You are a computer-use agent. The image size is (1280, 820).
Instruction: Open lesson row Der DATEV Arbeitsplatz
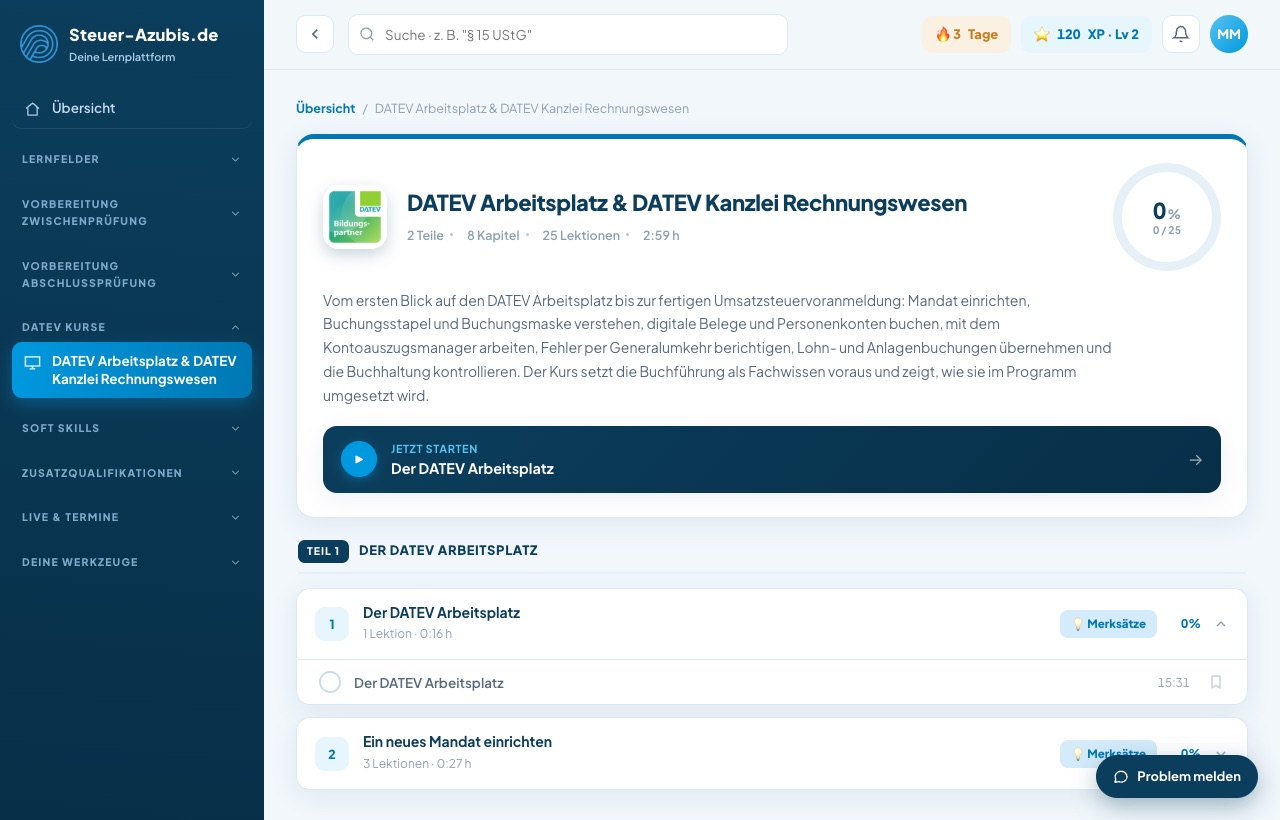click(772, 682)
